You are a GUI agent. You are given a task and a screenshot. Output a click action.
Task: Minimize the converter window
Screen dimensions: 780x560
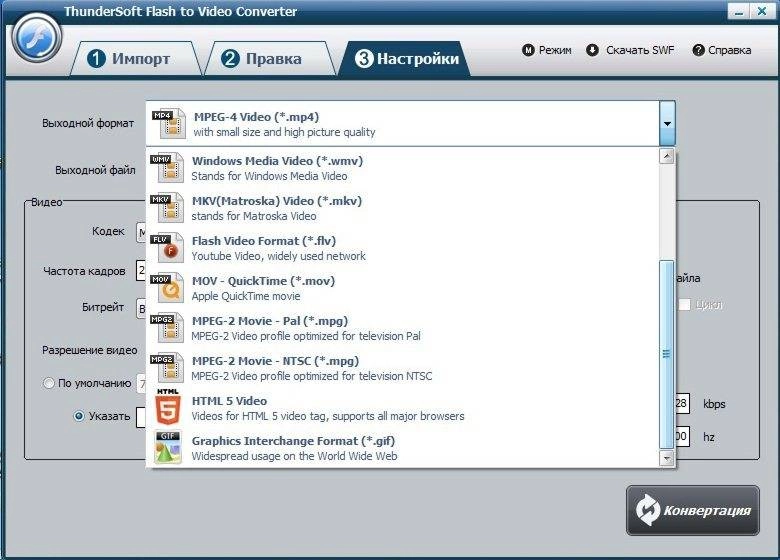[739, 11]
